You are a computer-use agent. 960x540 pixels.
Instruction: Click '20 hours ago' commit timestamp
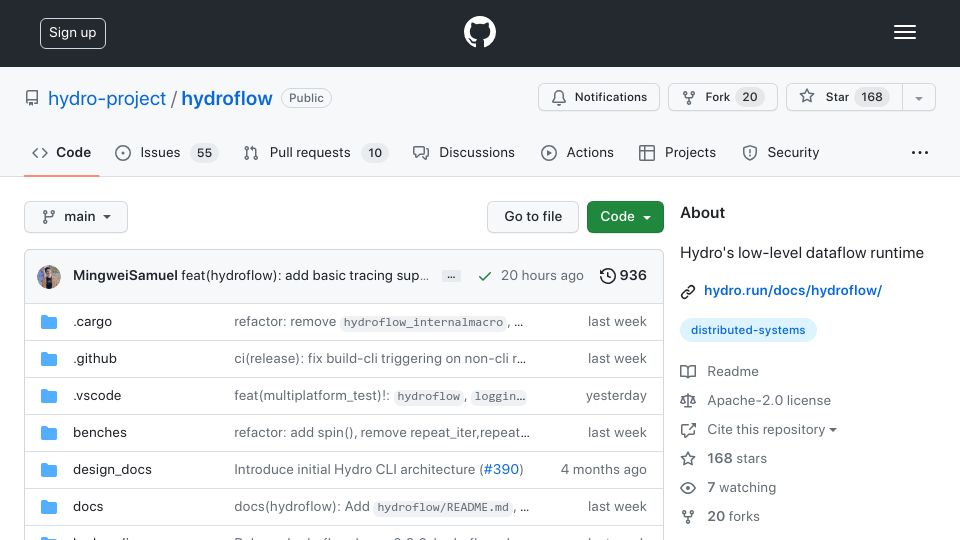[542, 276]
